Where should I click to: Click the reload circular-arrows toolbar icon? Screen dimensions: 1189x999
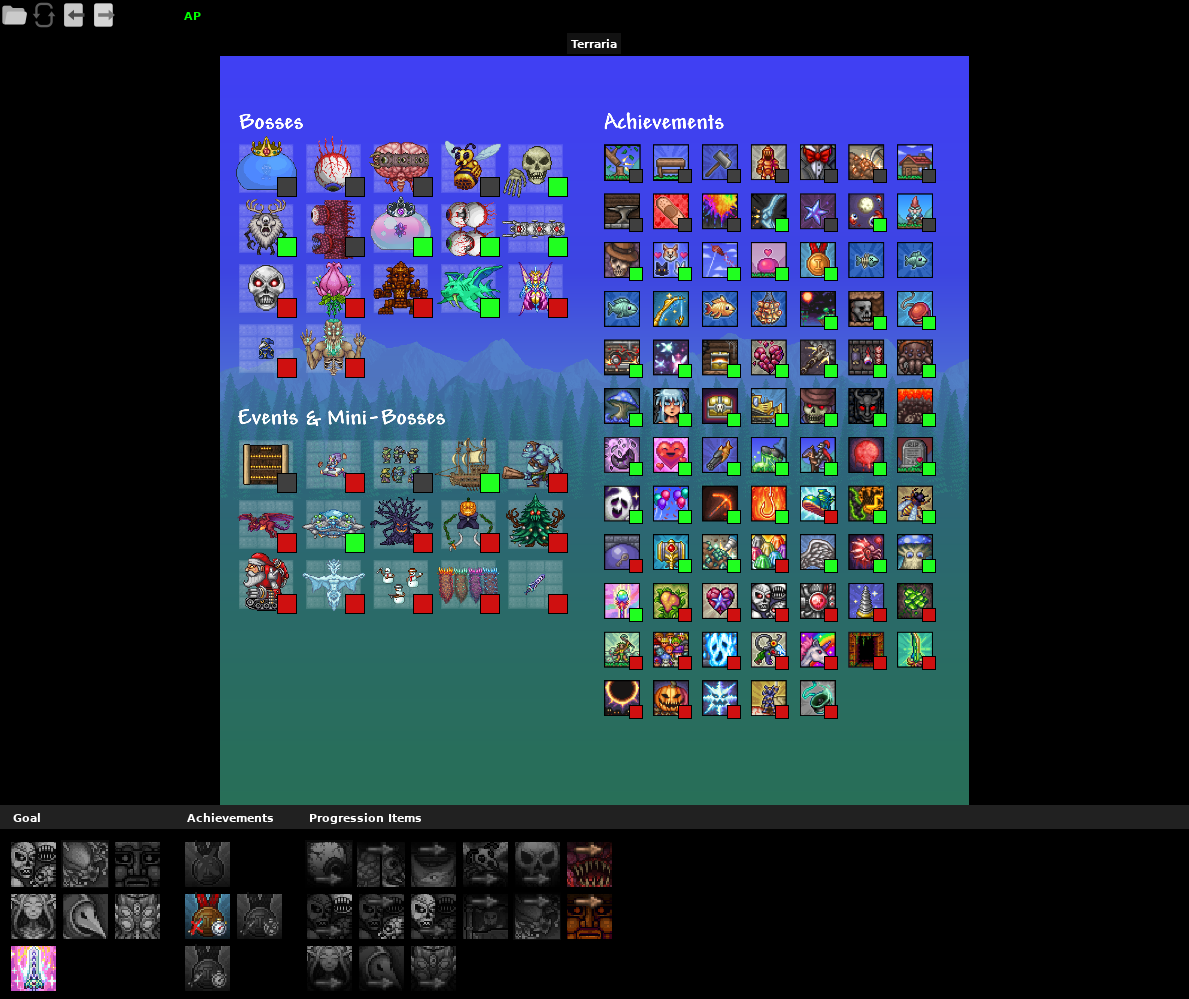(x=44, y=15)
